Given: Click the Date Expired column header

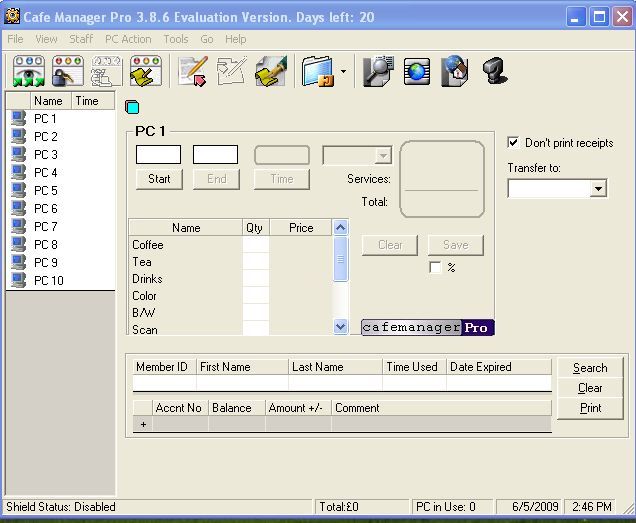Looking at the screenshot, I should (x=499, y=367).
